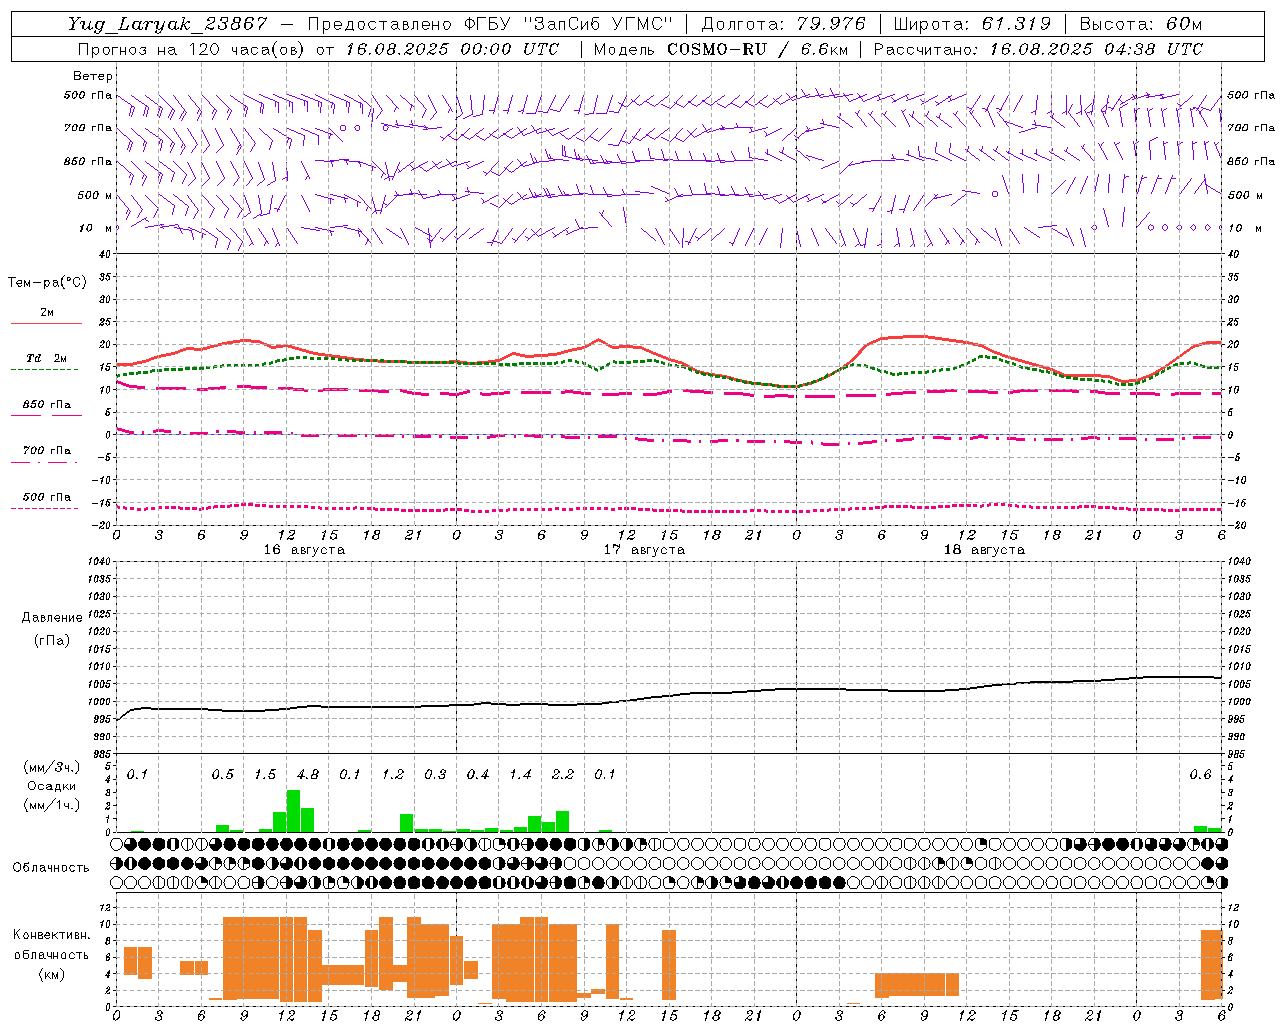The width and height of the screenshot is (1280, 1024).
Task: Click the (км) unit under convective cloud label
Action: tap(51, 974)
